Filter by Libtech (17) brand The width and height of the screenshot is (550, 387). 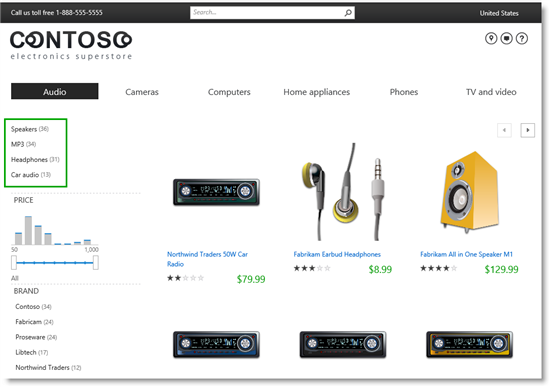(x=32, y=352)
